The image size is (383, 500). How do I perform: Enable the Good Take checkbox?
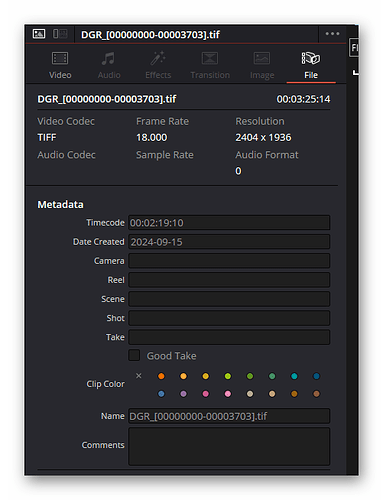(x=134, y=355)
